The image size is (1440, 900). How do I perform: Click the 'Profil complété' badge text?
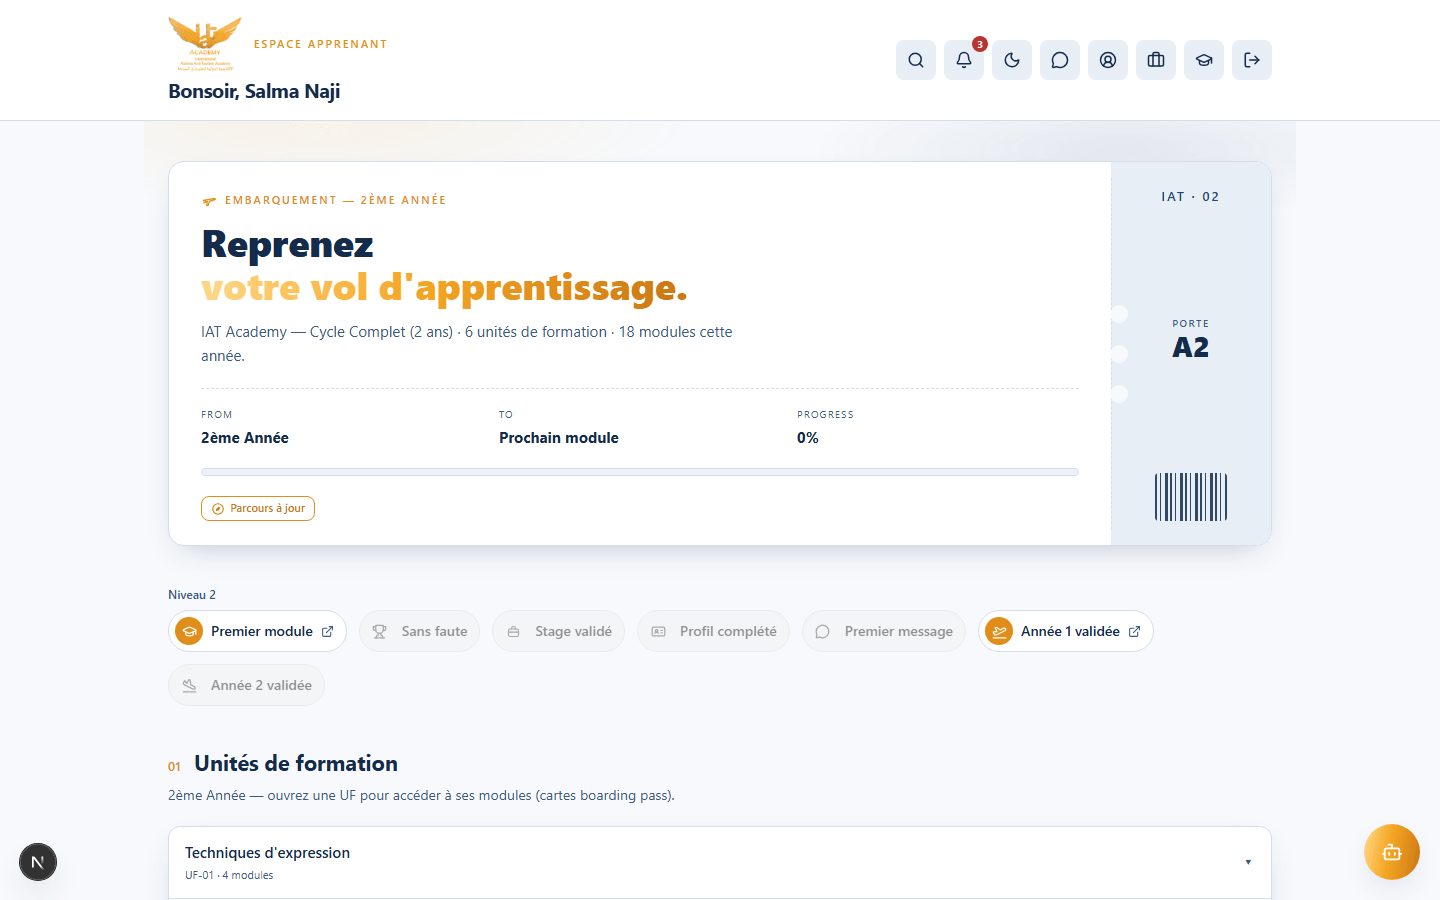(x=728, y=632)
